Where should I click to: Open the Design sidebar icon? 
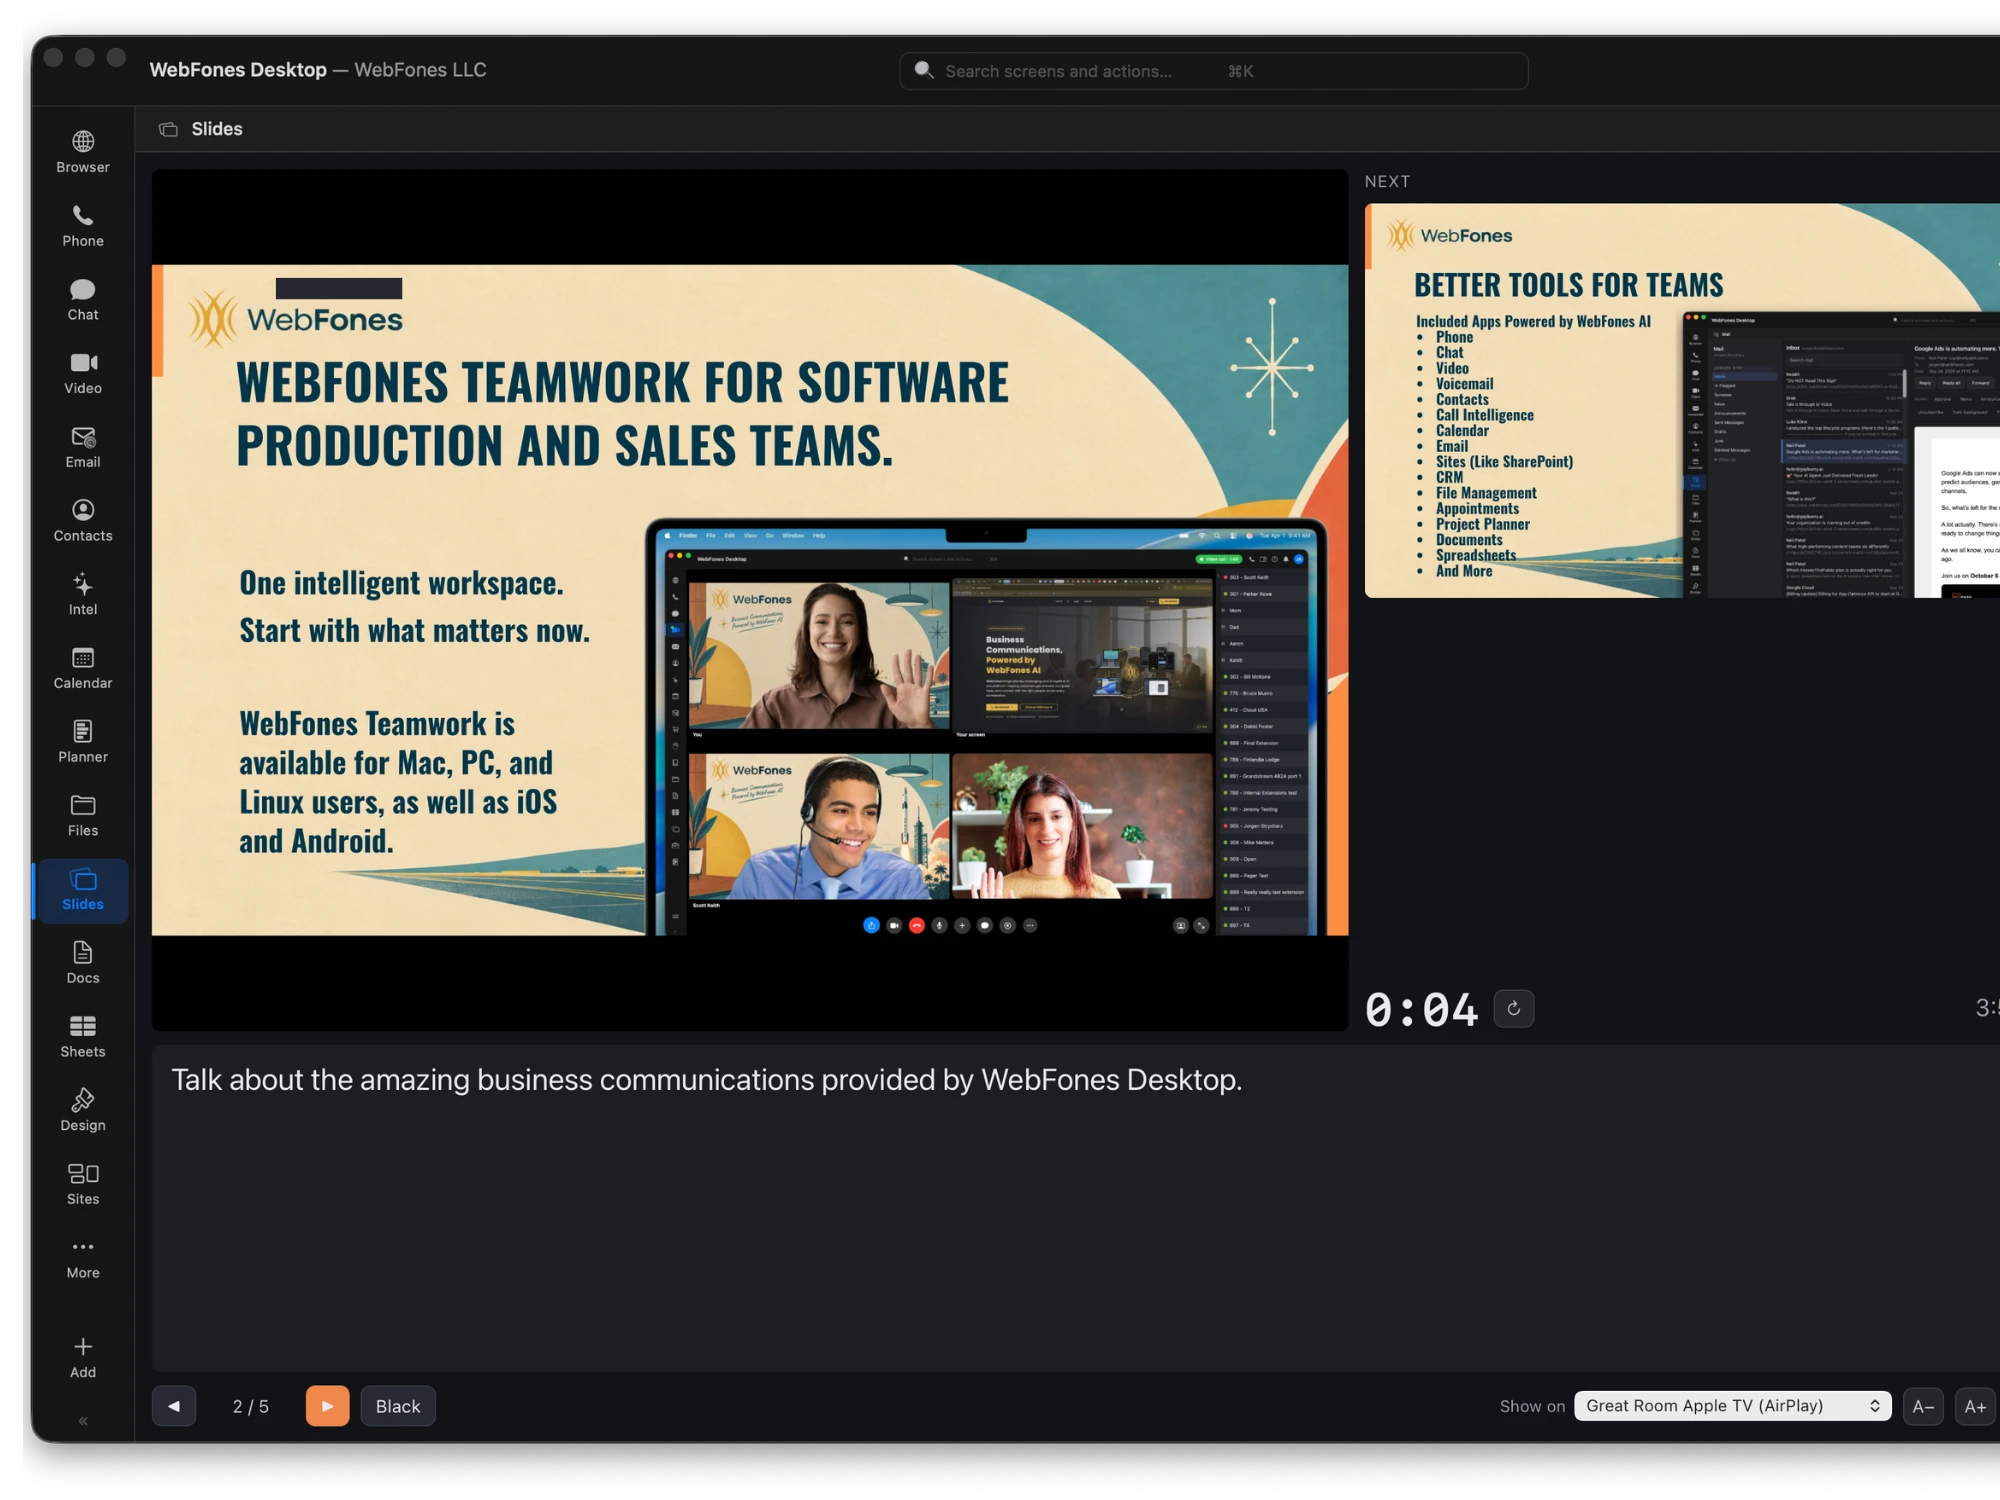(83, 1111)
